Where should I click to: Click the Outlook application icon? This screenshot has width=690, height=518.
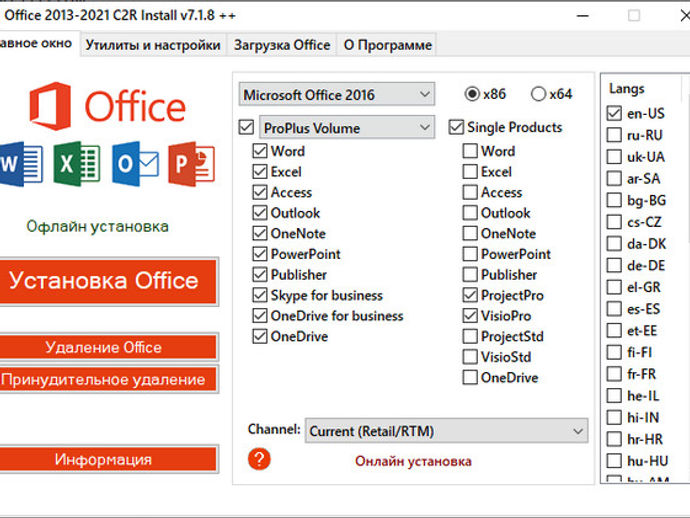pos(135,164)
